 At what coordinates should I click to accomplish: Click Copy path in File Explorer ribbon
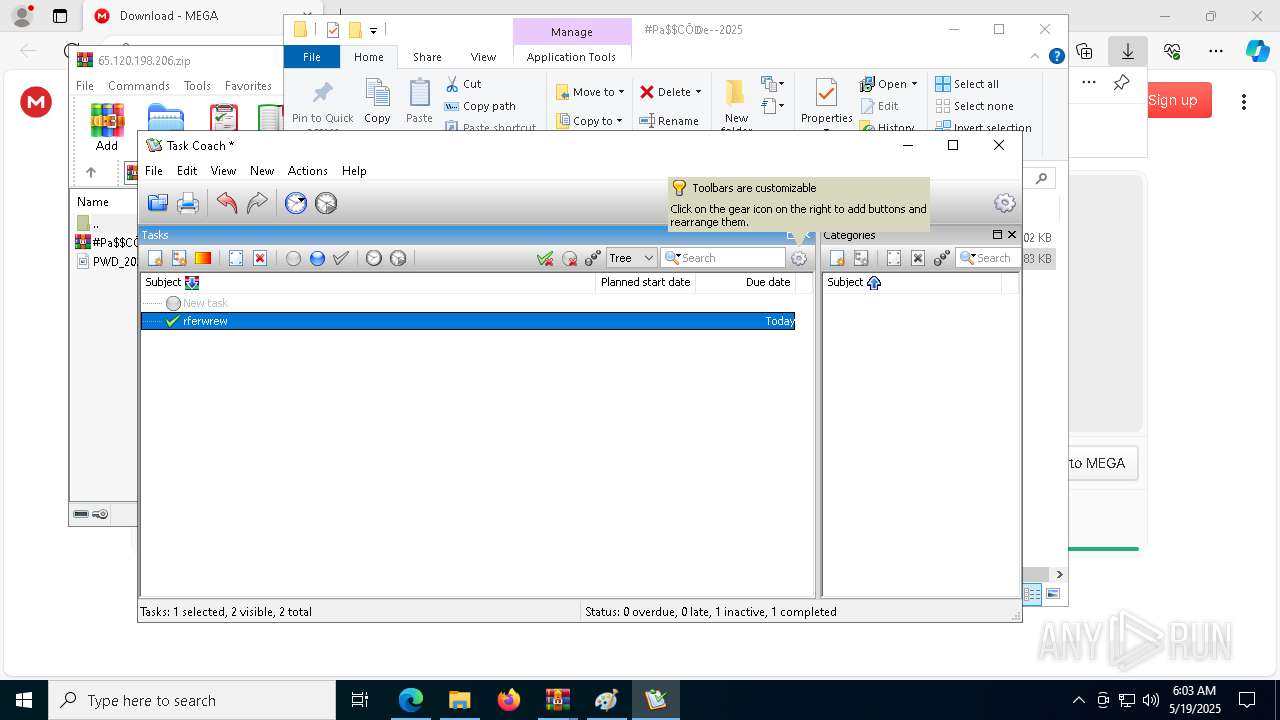point(480,106)
